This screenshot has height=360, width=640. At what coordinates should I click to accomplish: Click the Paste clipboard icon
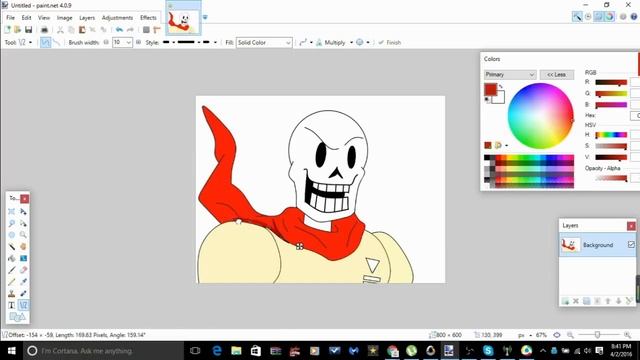(x=82, y=29)
